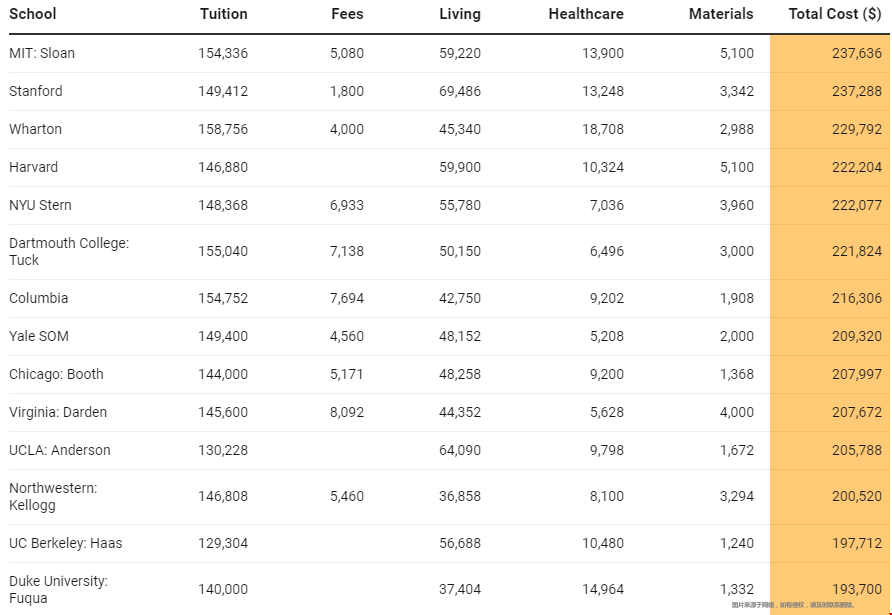892x615 pixels.
Task: Sort by the Tuition column header
Action: pyautogui.click(x=224, y=14)
